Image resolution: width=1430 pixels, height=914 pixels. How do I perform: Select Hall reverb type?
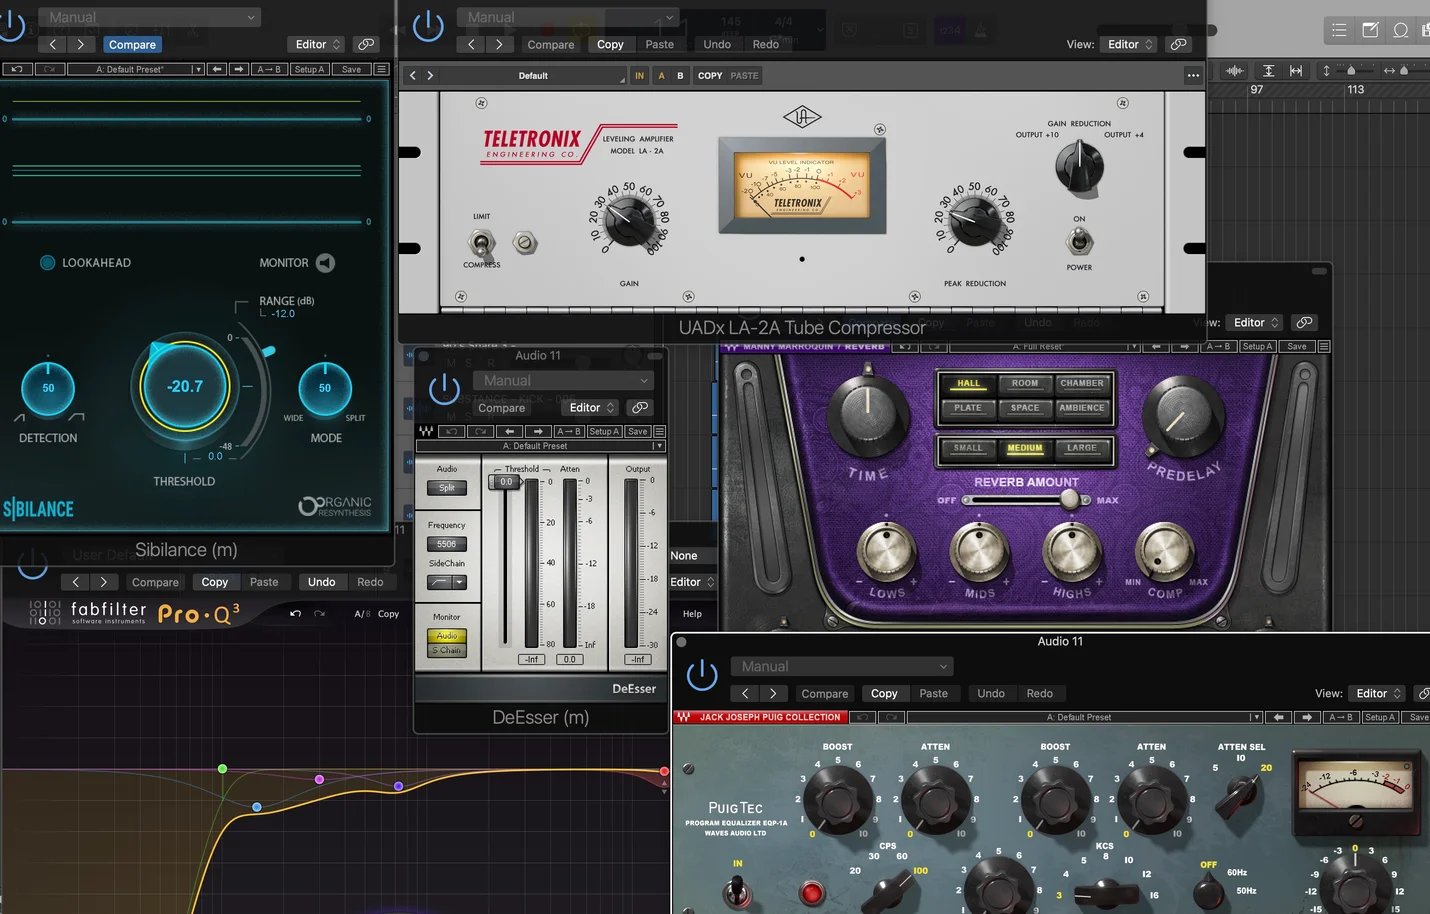click(x=968, y=383)
